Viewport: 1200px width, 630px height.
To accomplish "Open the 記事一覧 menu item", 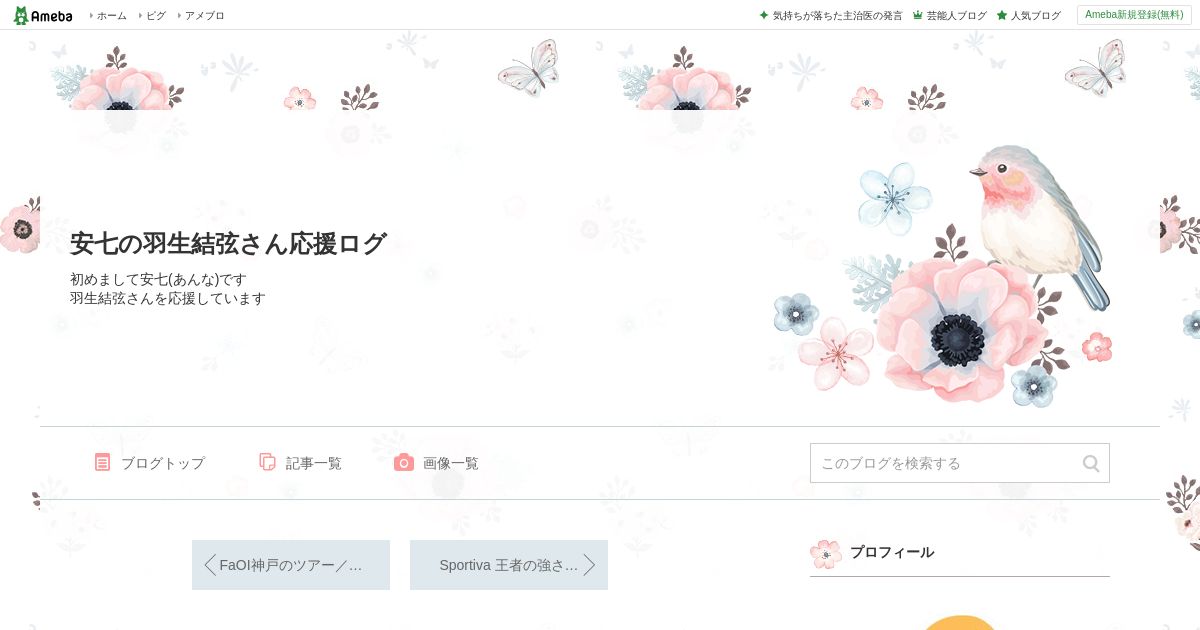I will pyautogui.click(x=301, y=463).
